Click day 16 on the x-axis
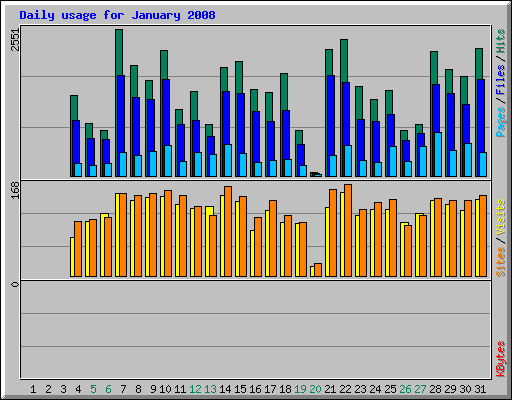 255,389
